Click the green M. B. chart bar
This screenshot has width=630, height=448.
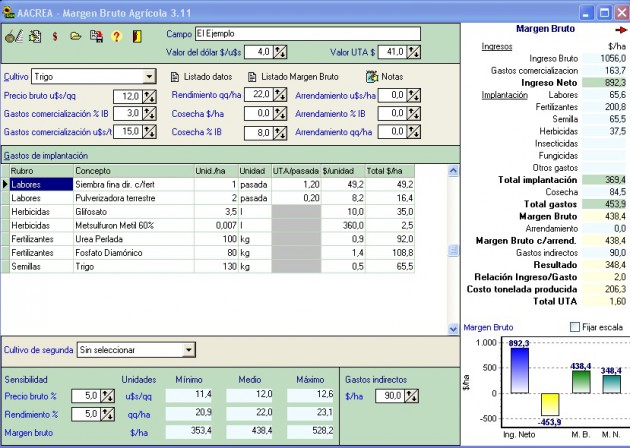point(581,382)
